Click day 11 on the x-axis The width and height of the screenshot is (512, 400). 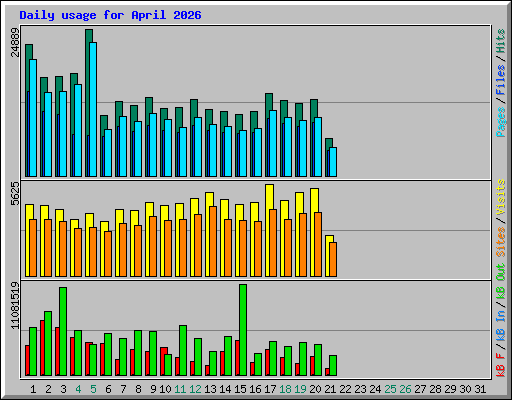click(180, 389)
